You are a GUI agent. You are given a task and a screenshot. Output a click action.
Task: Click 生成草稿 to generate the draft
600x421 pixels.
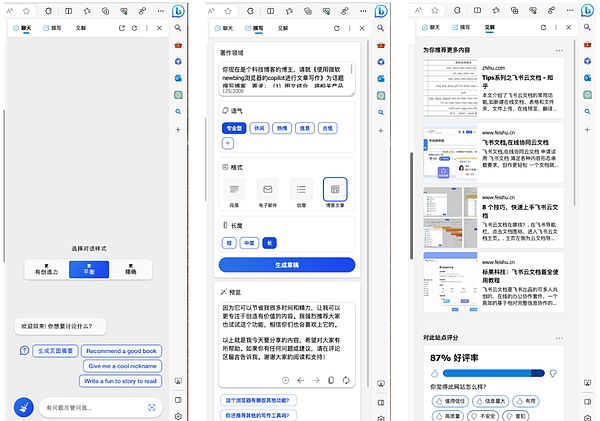(286, 265)
